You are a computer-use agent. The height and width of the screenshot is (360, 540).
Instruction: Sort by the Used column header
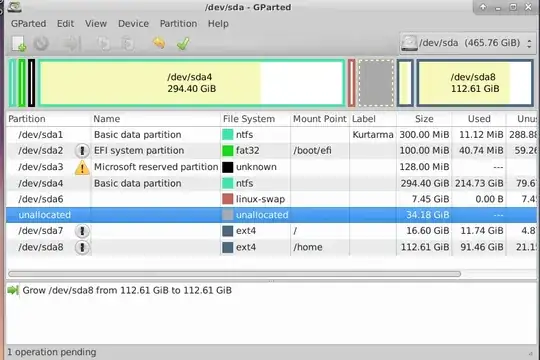tap(479, 119)
